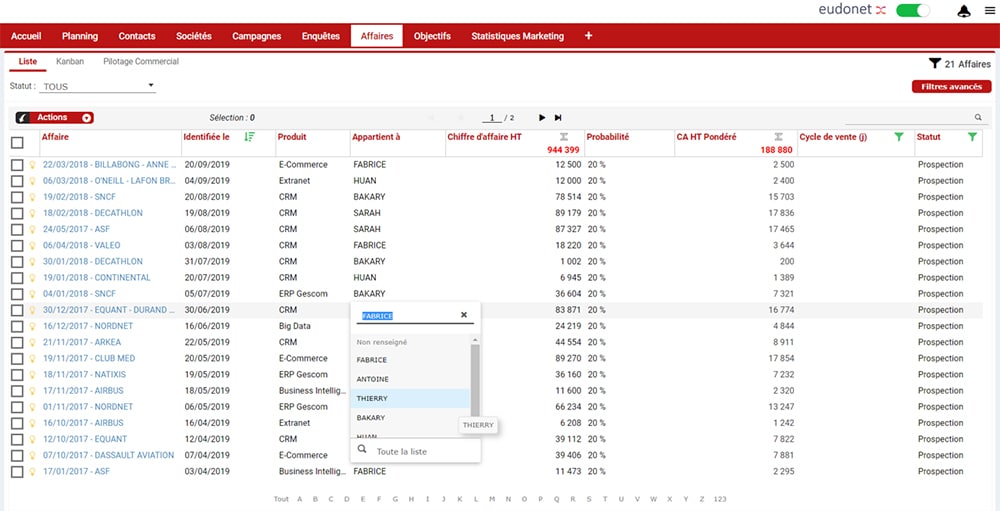1000x511 pixels.
Task: Click lightbulb icon on VALEO row
Action: coord(32,246)
